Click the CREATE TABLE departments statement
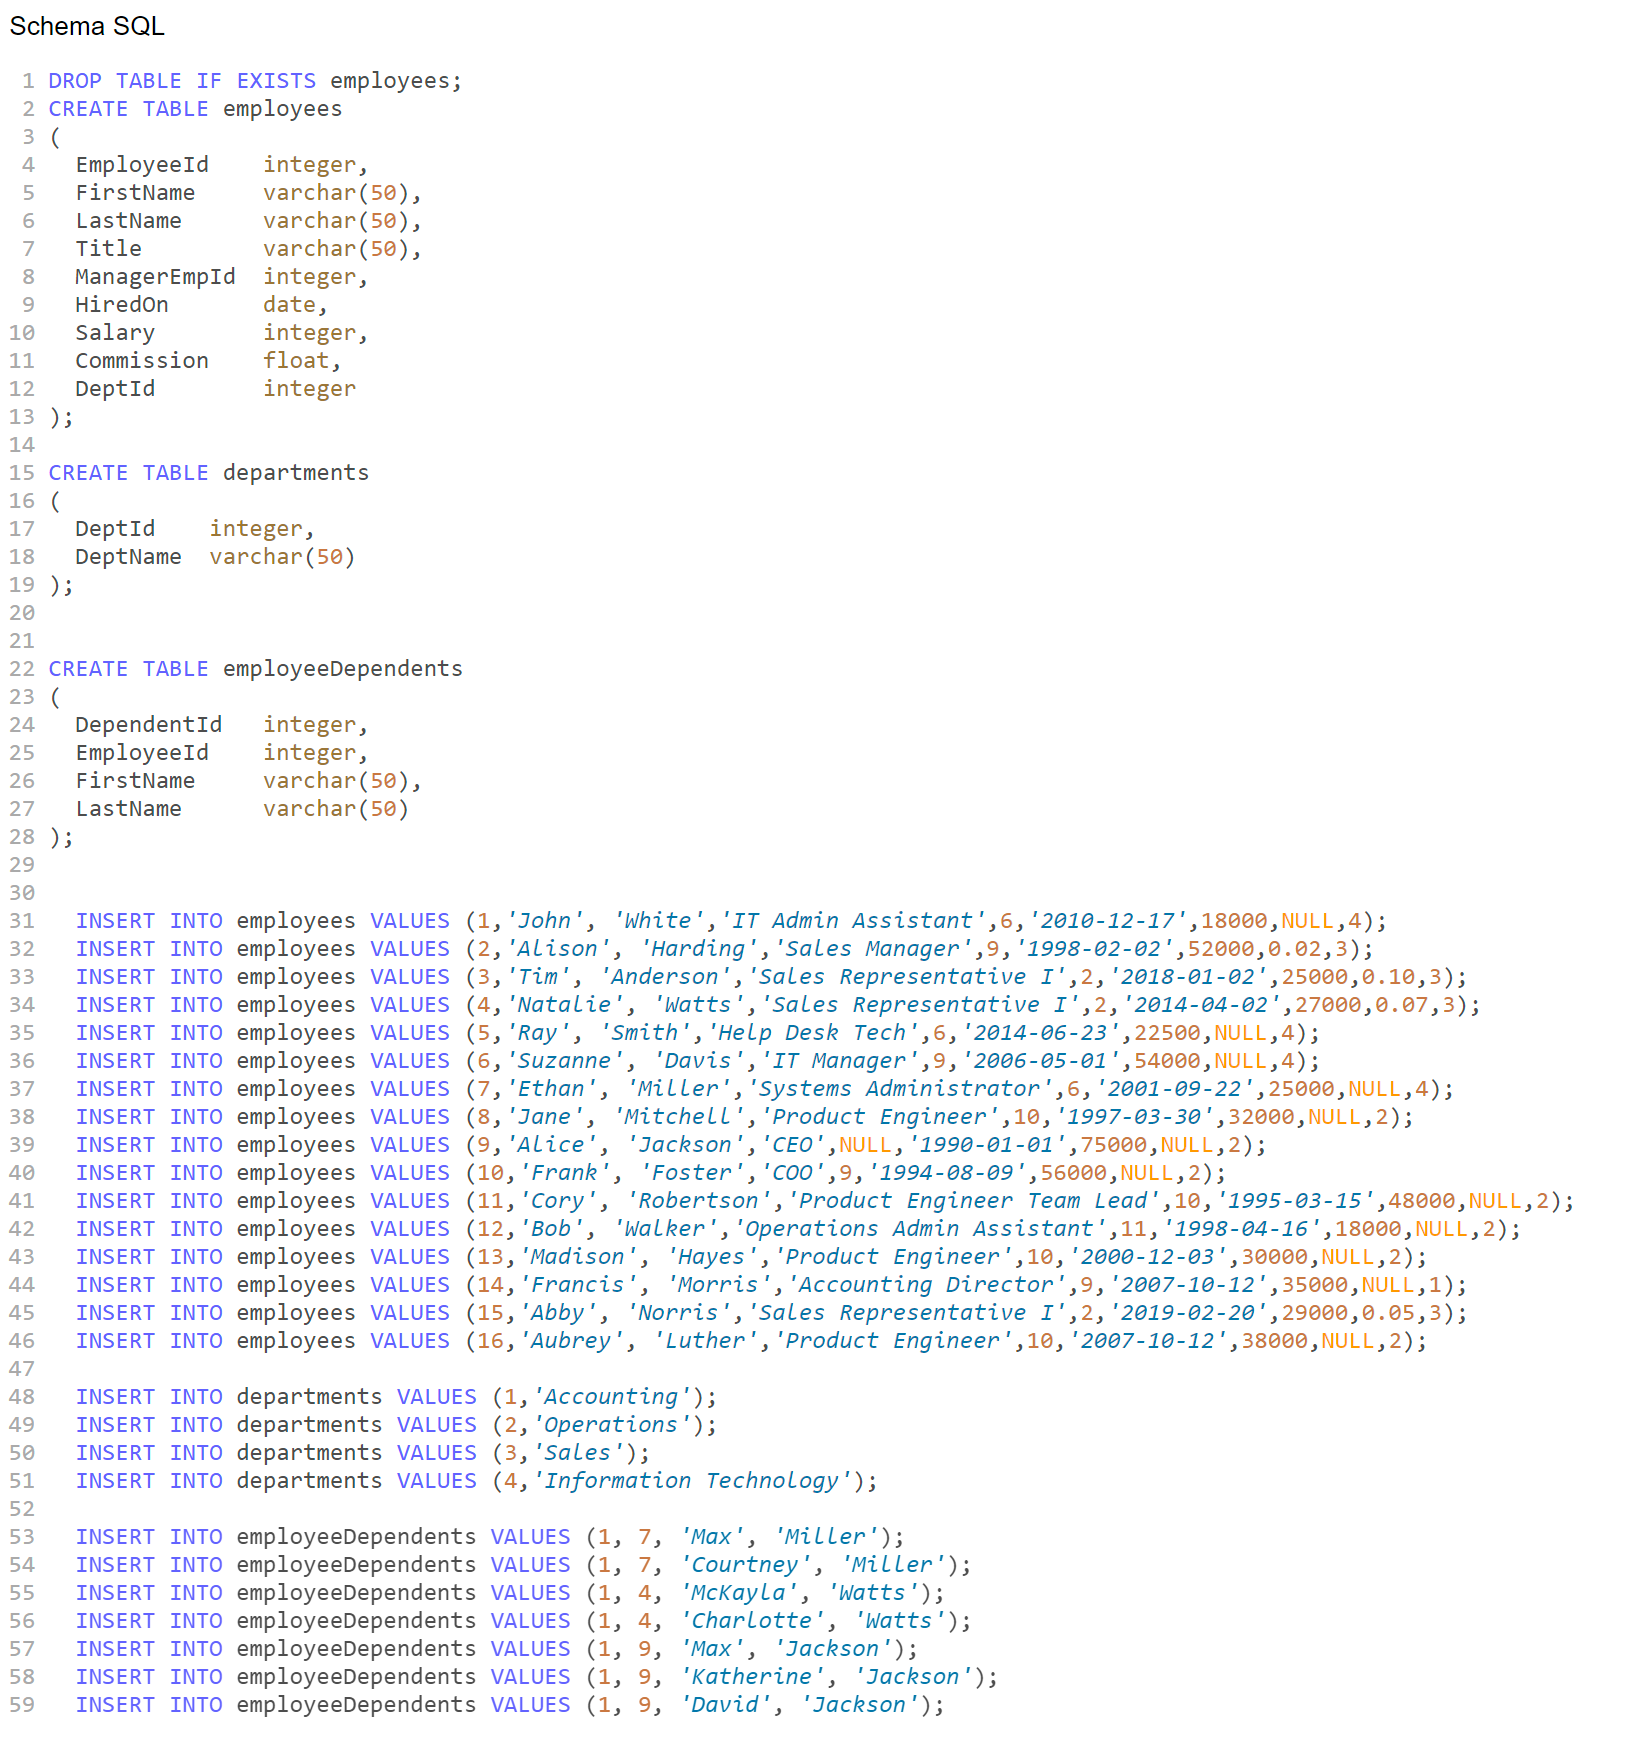The height and width of the screenshot is (1749, 1644). click(x=208, y=472)
